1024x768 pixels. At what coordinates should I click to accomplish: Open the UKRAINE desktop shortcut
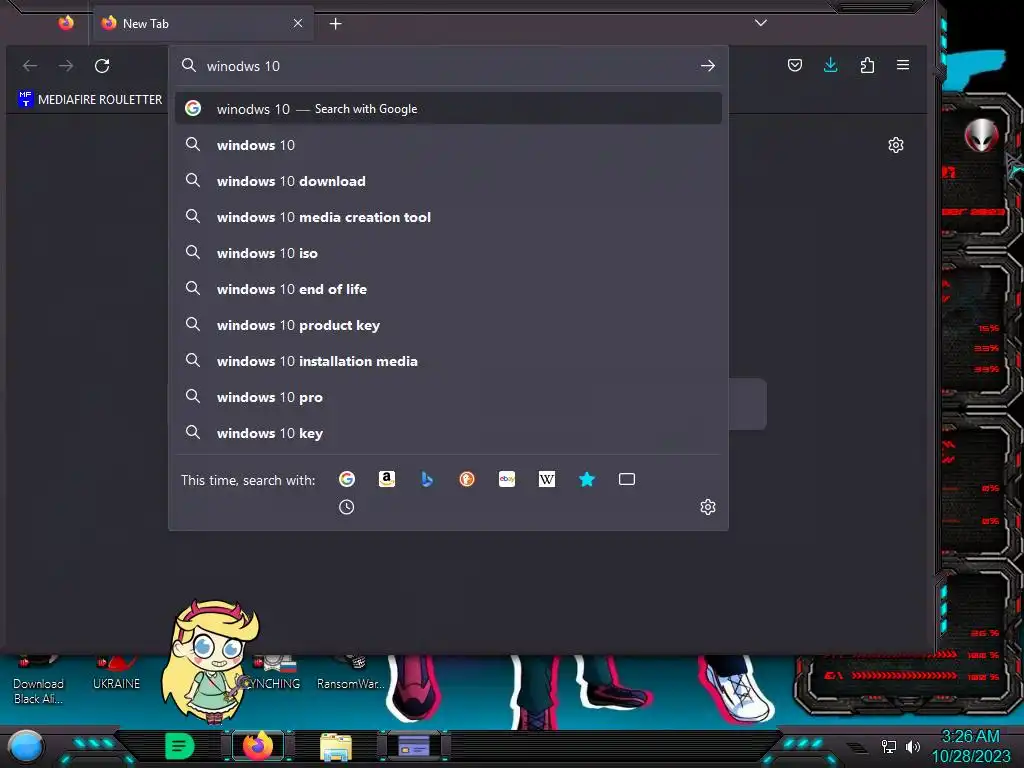[116, 675]
